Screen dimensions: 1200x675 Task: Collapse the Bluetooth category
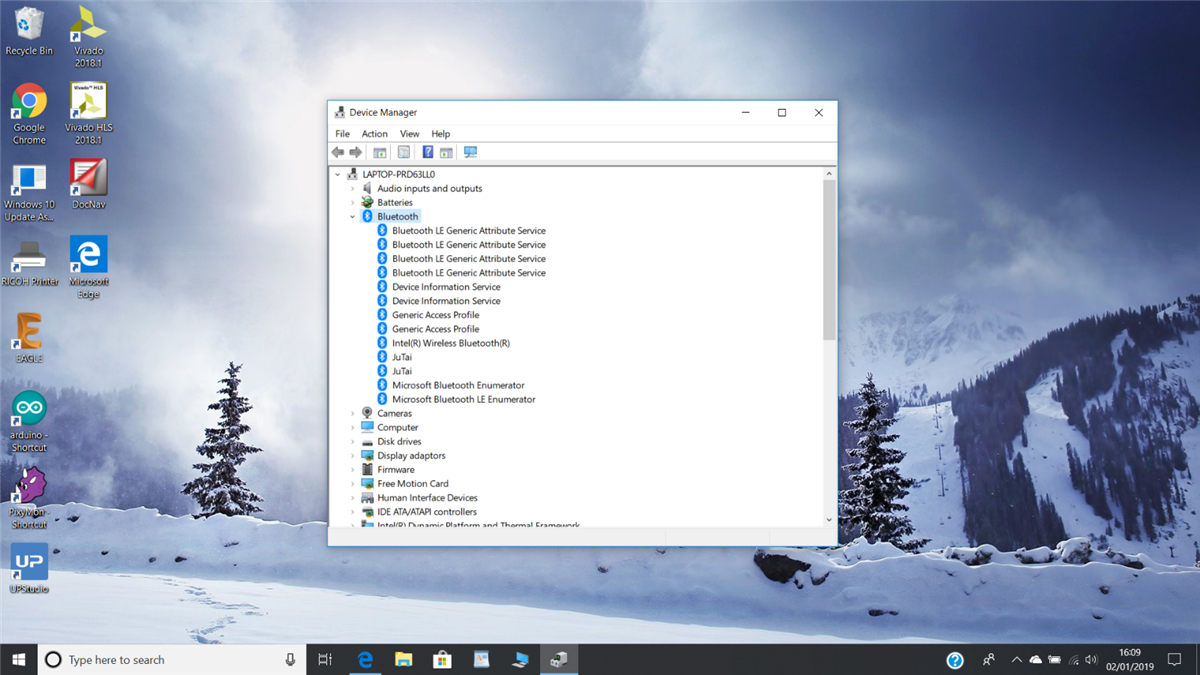pyautogui.click(x=353, y=217)
